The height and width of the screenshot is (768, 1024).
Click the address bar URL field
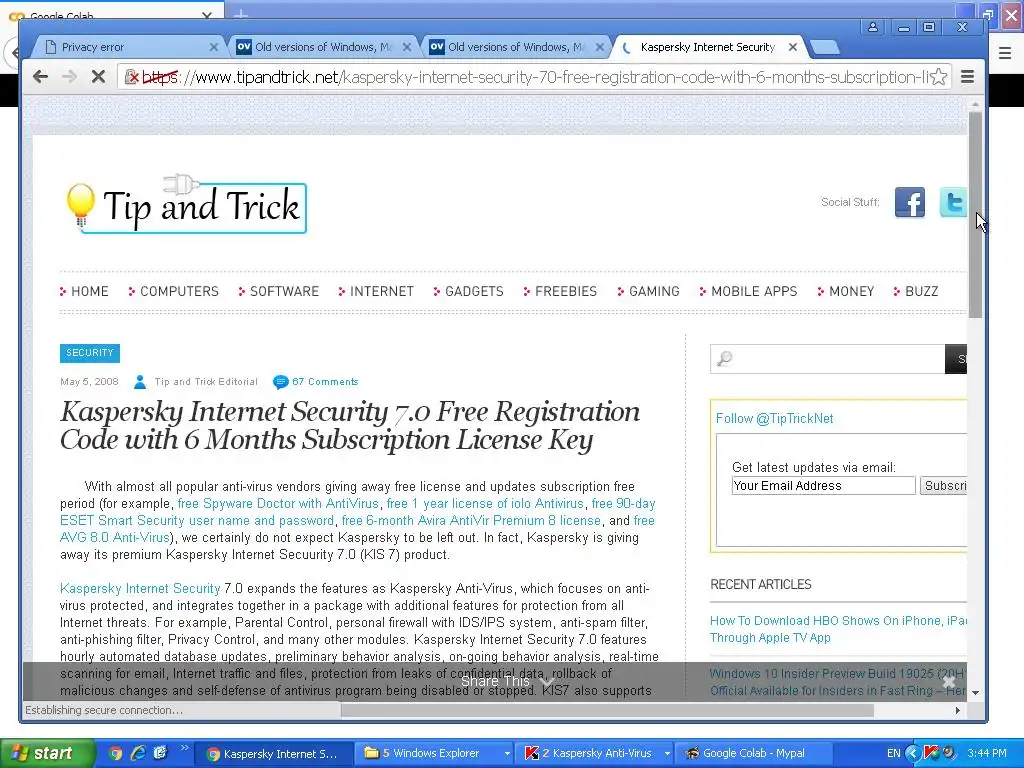click(x=536, y=77)
